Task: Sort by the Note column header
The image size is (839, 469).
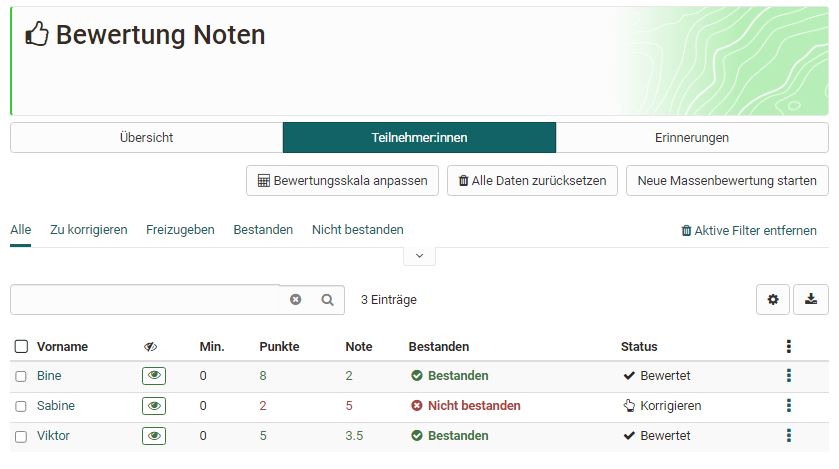Action: (359, 347)
